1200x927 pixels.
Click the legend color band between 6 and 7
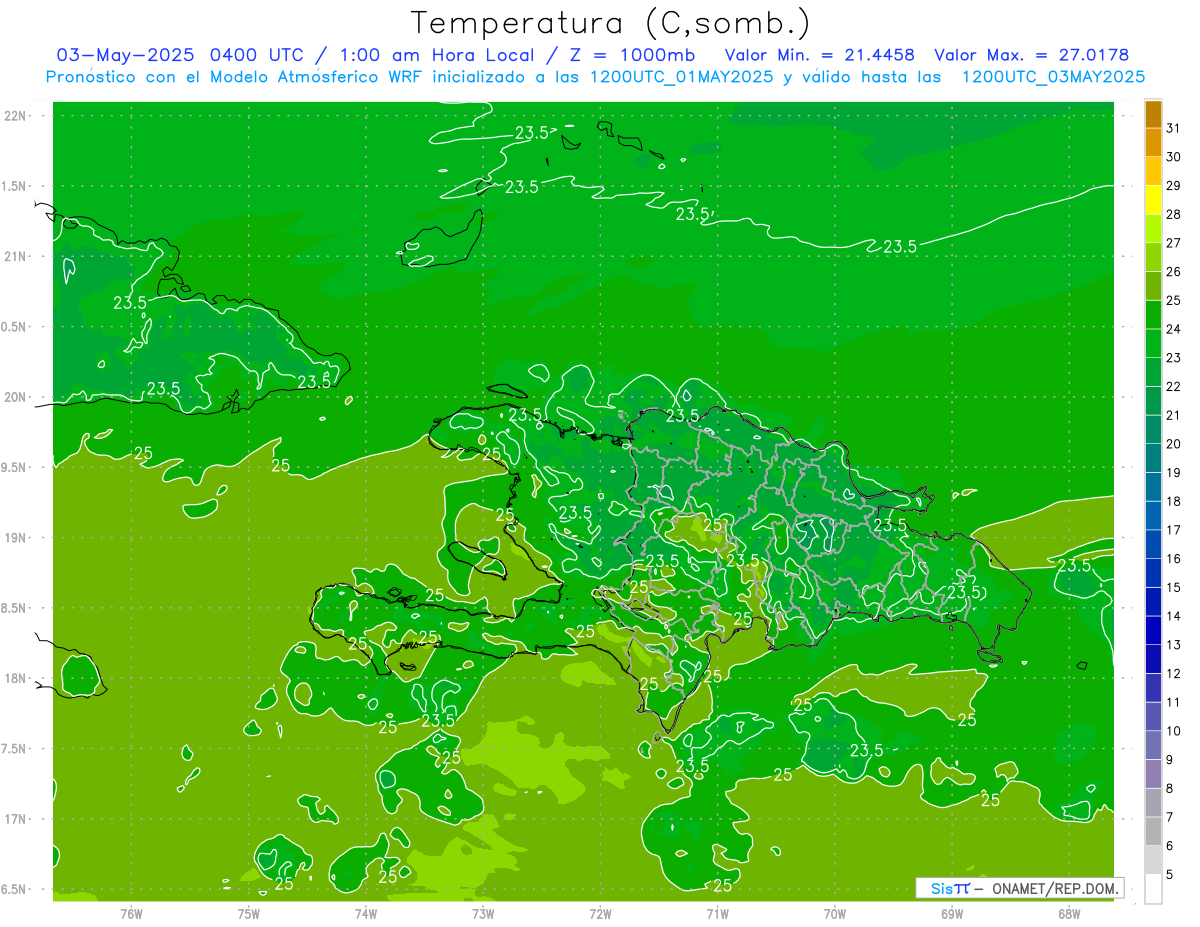pyautogui.click(x=1153, y=832)
